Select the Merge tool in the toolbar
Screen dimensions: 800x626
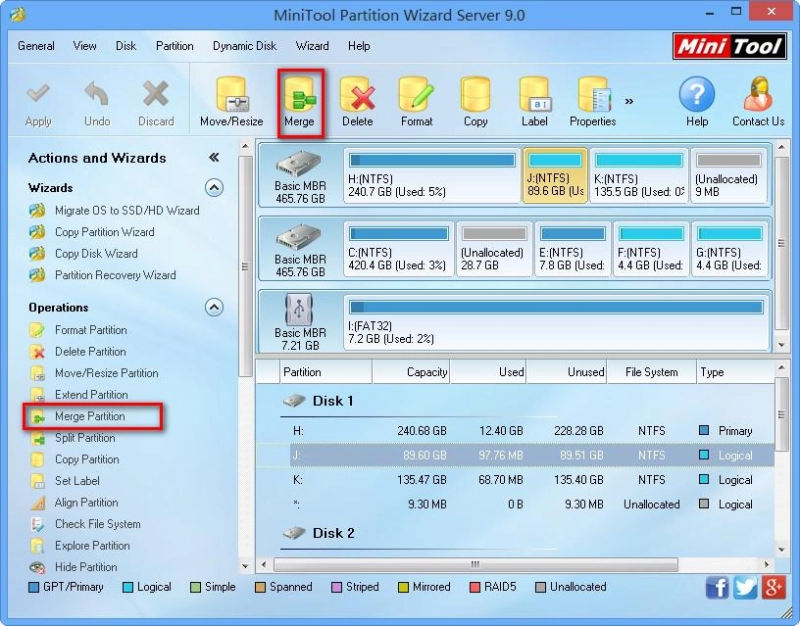299,97
